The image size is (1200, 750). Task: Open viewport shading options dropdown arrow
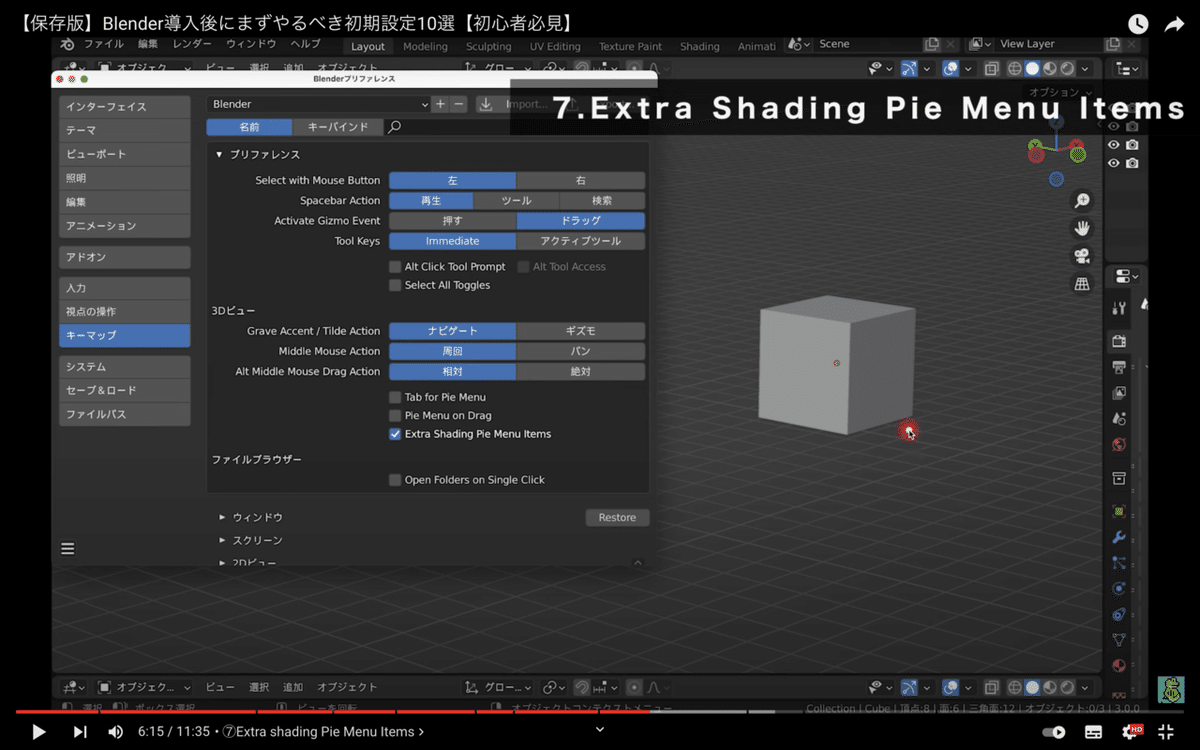point(1086,69)
